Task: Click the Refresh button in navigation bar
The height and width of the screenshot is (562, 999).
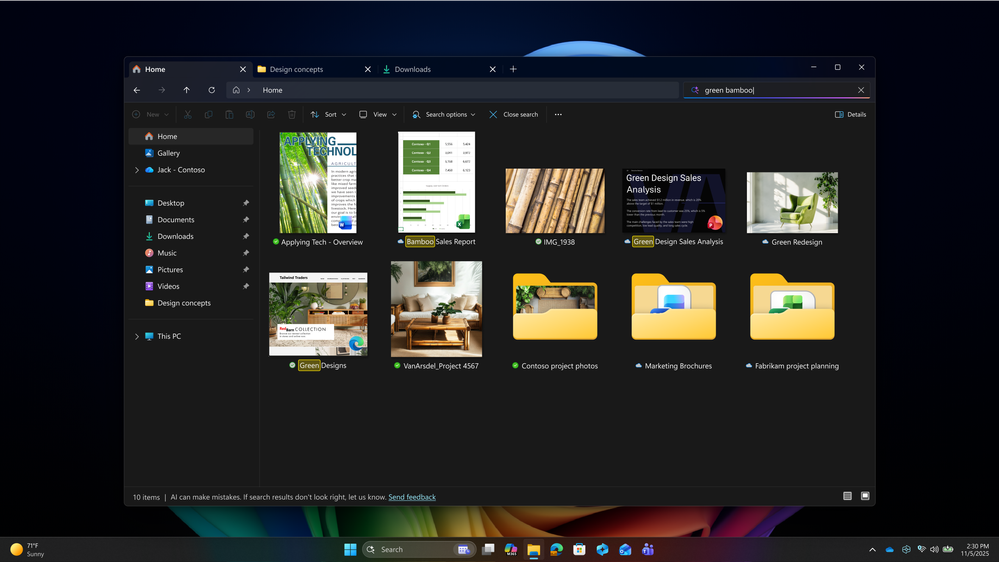Action: click(x=211, y=90)
